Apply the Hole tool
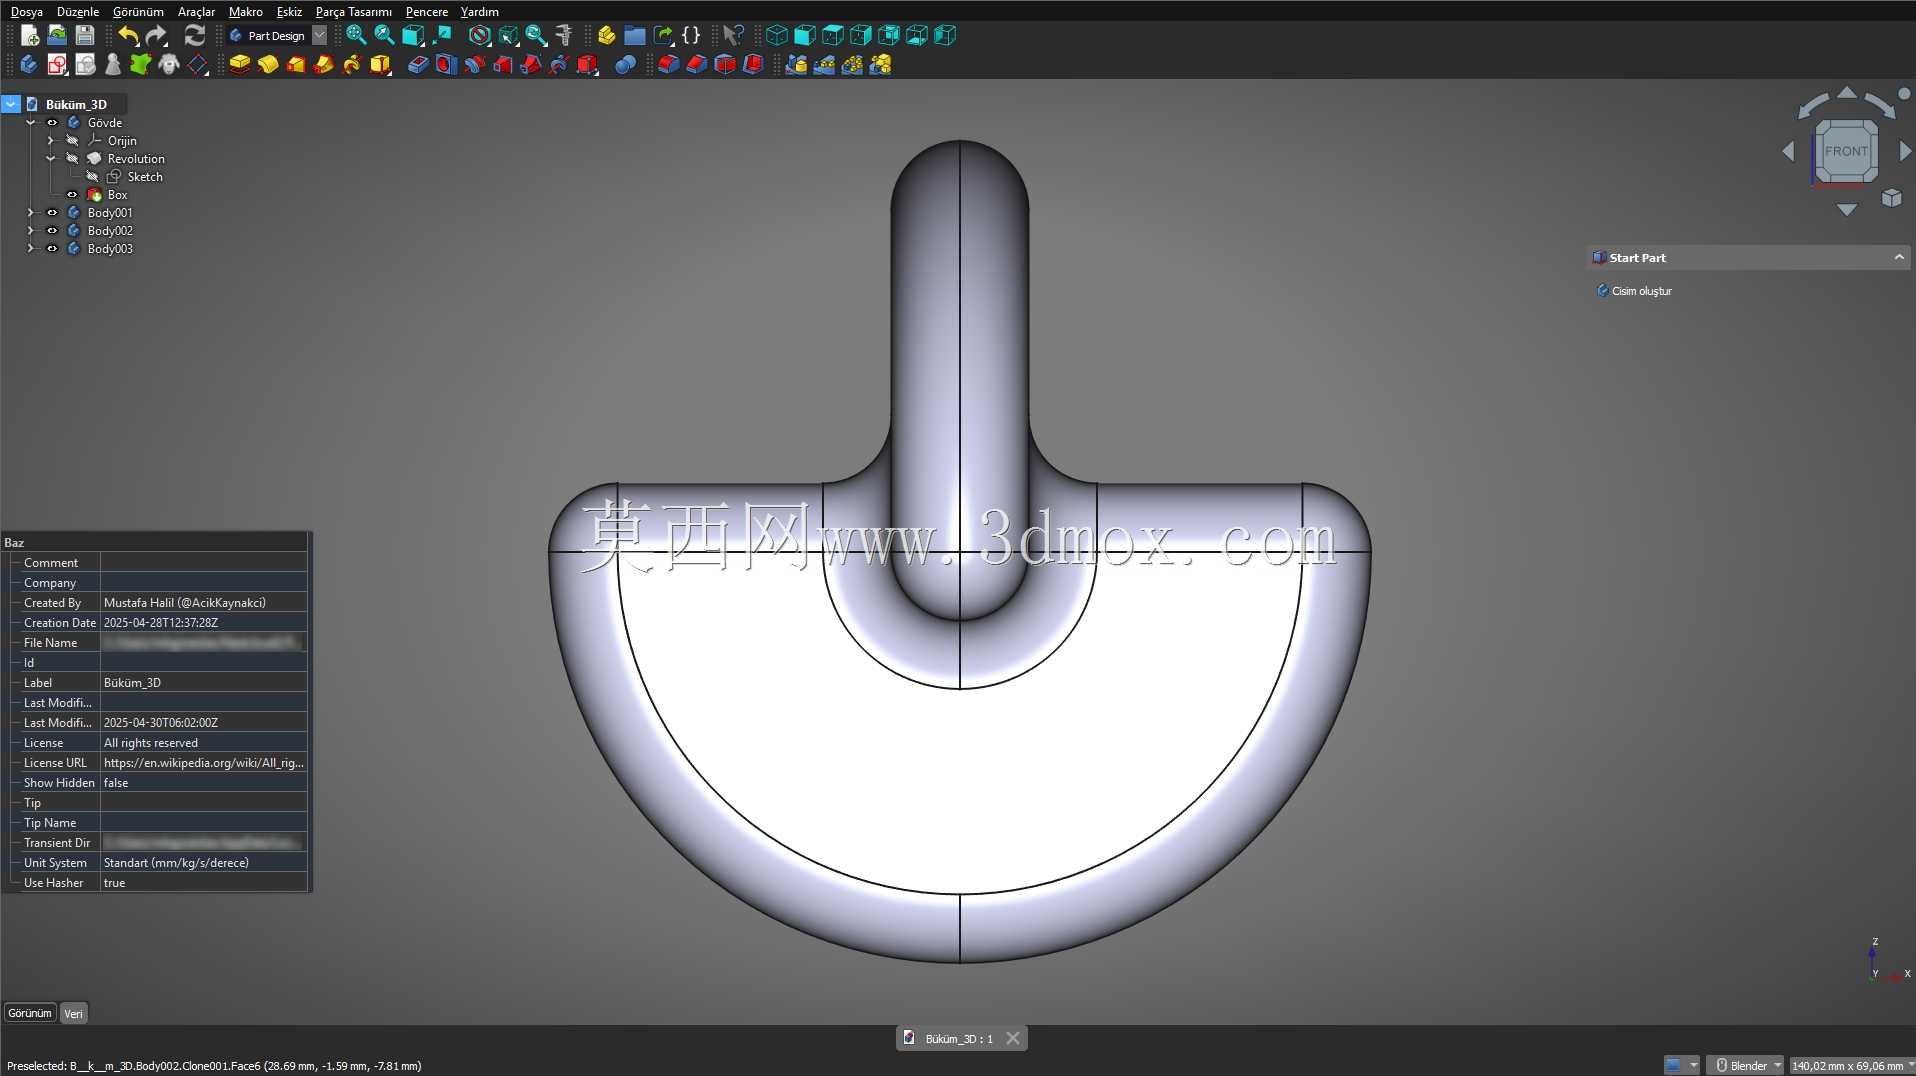The image size is (1916, 1076). tap(446, 65)
